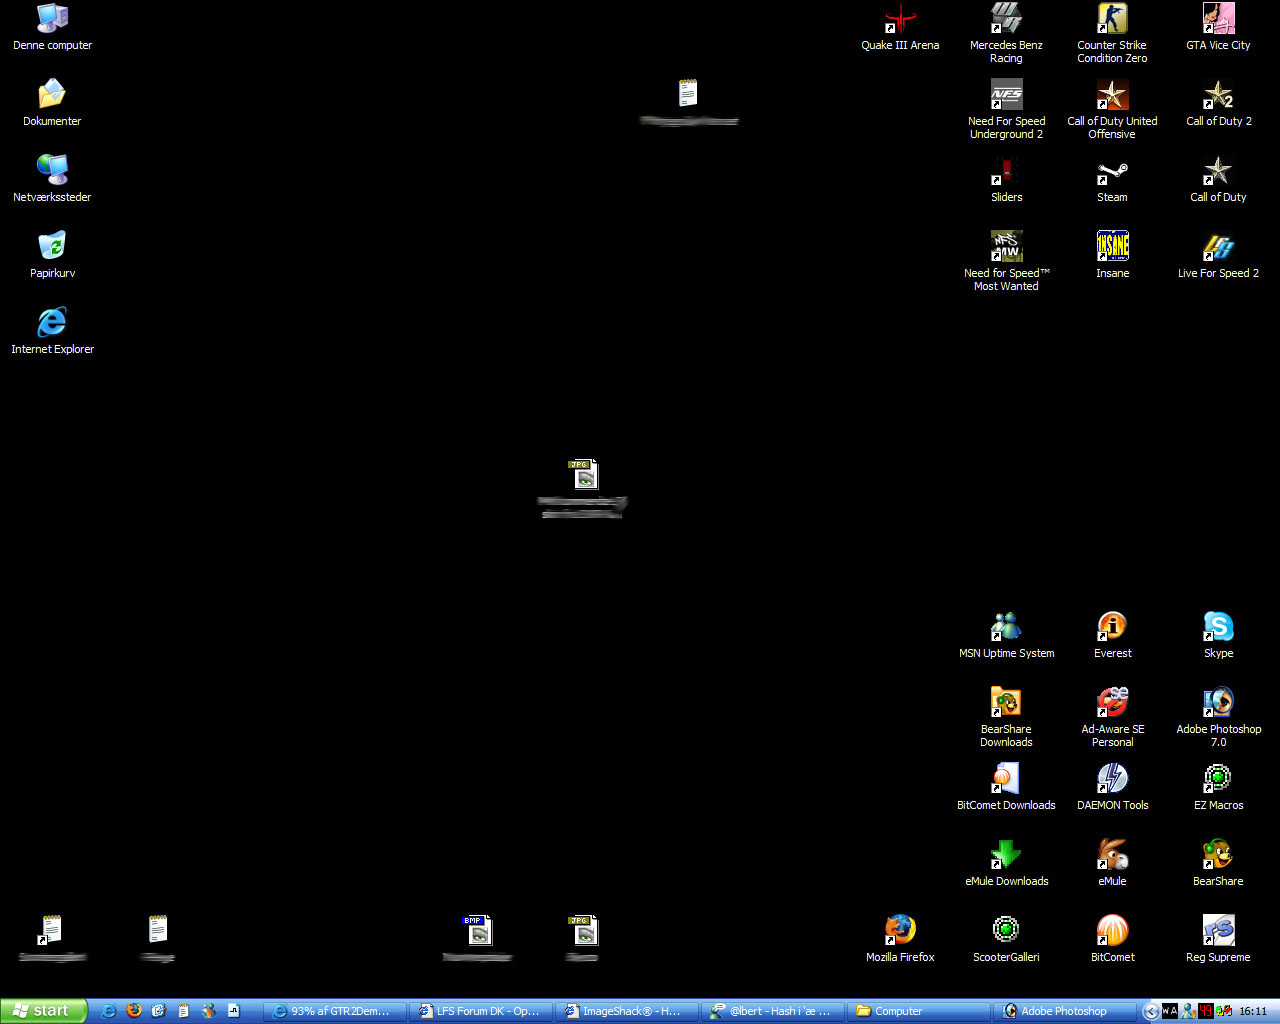1280x1024 pixels.
Task: Select Need For Speed Underground 2 shortcut
Action: 1006,109
